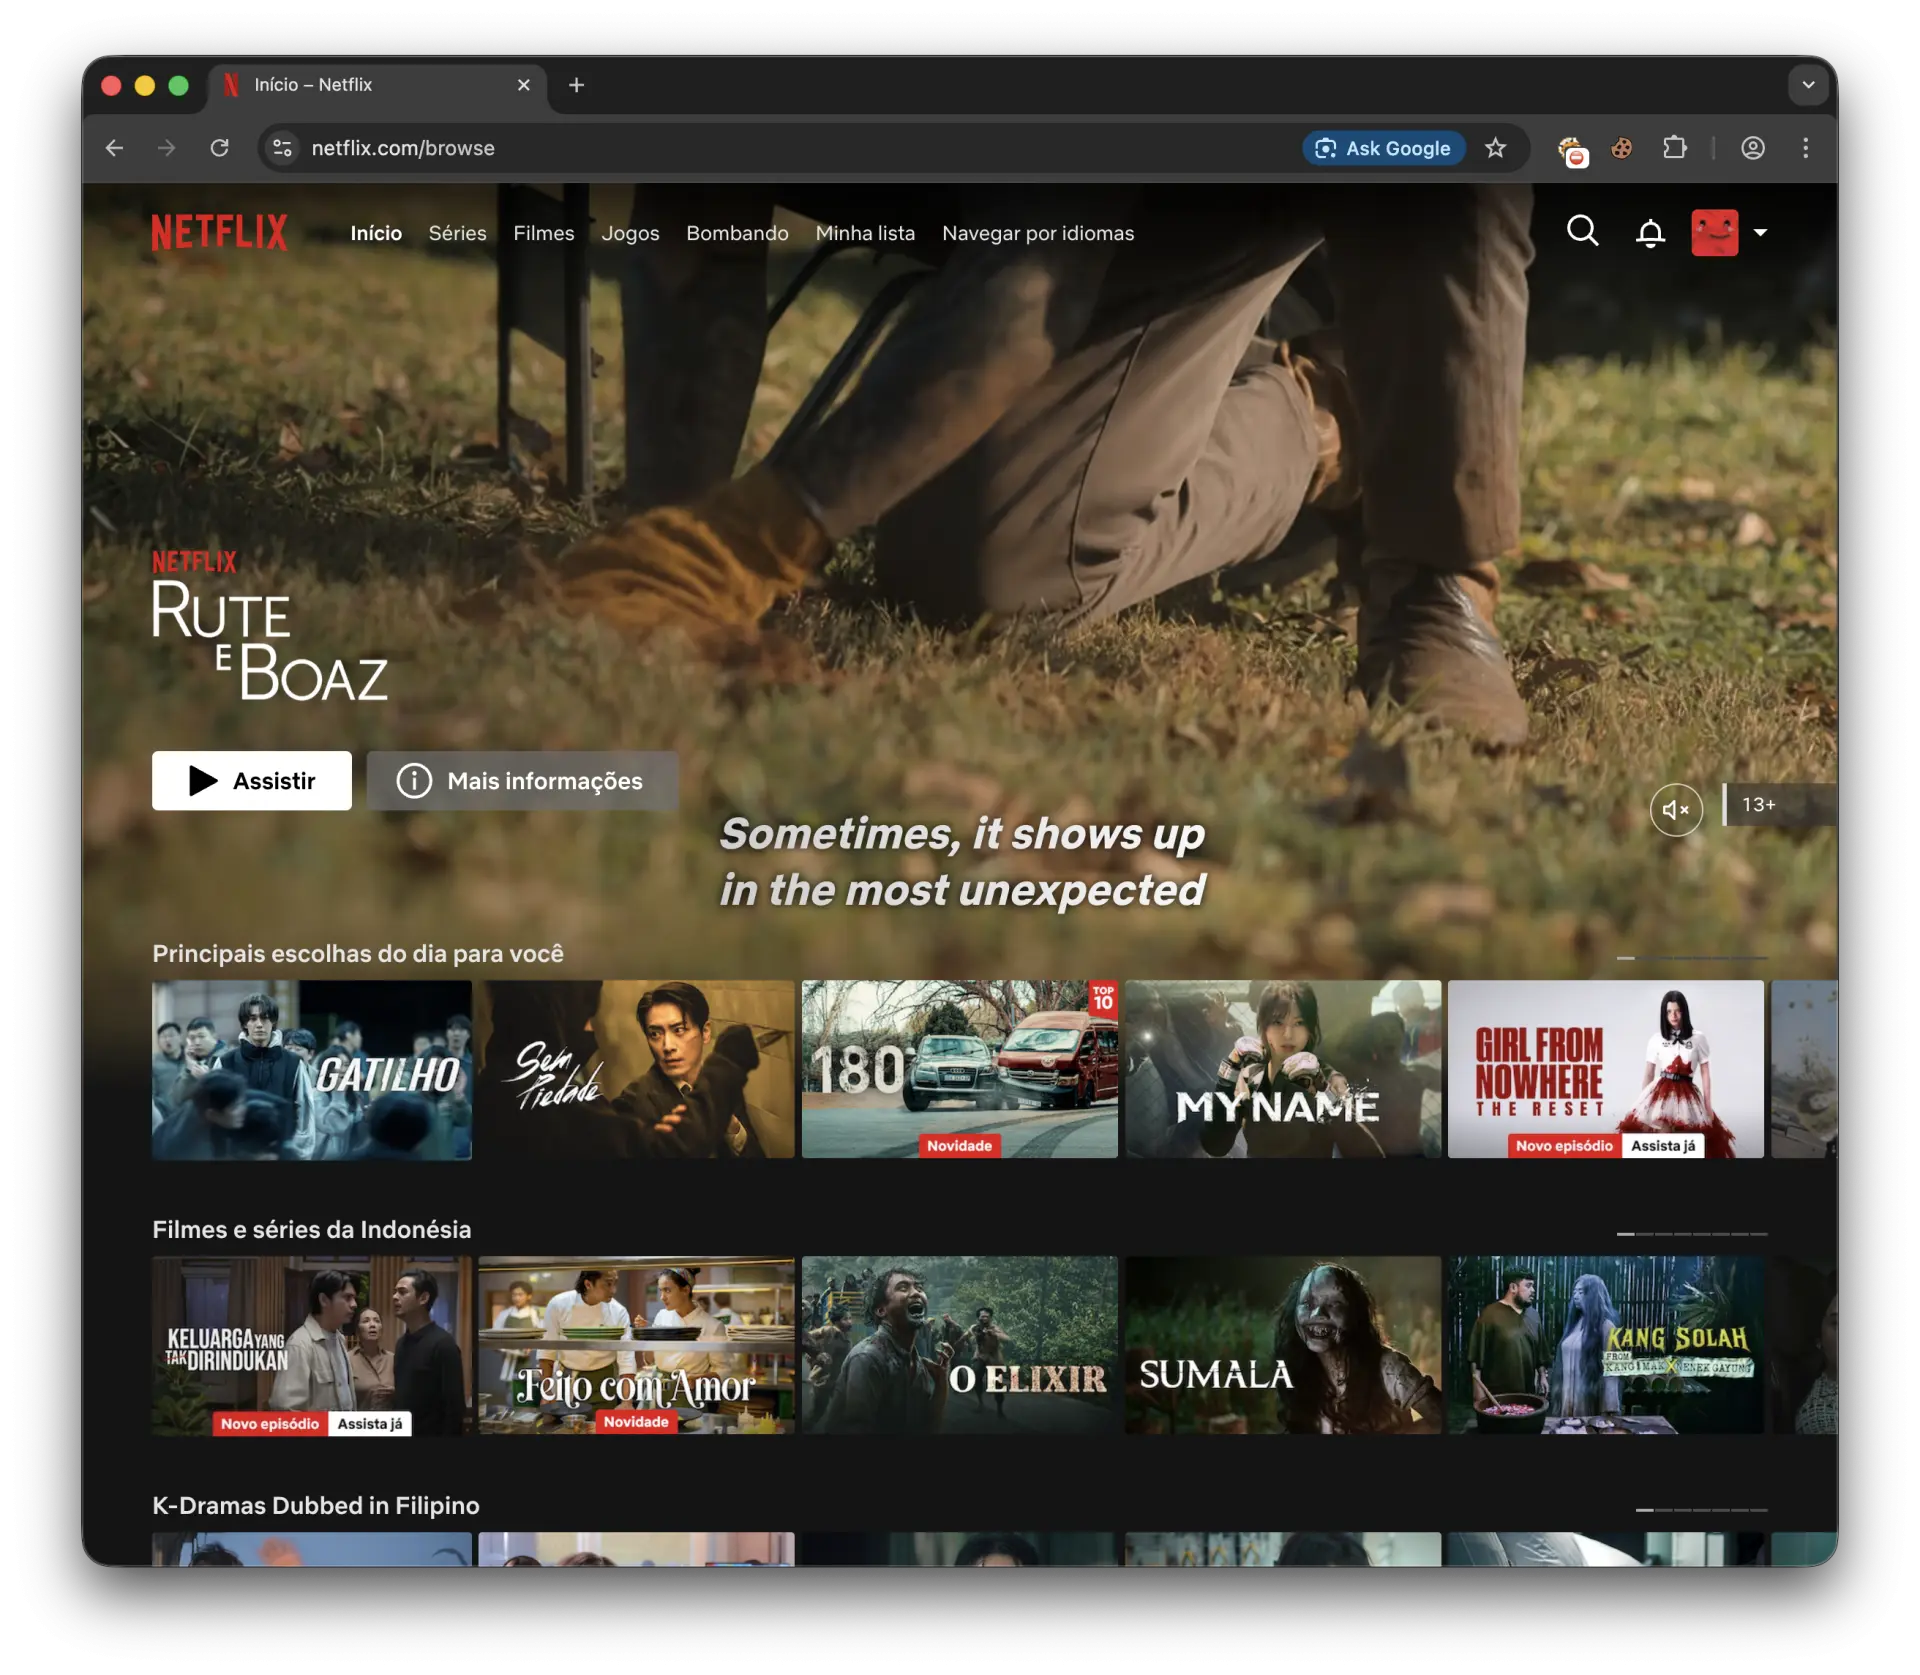Screen dimensions: 1920x1675
Task: Open the Bombando section
Action: pyautogui.click(x=737, y=233)
